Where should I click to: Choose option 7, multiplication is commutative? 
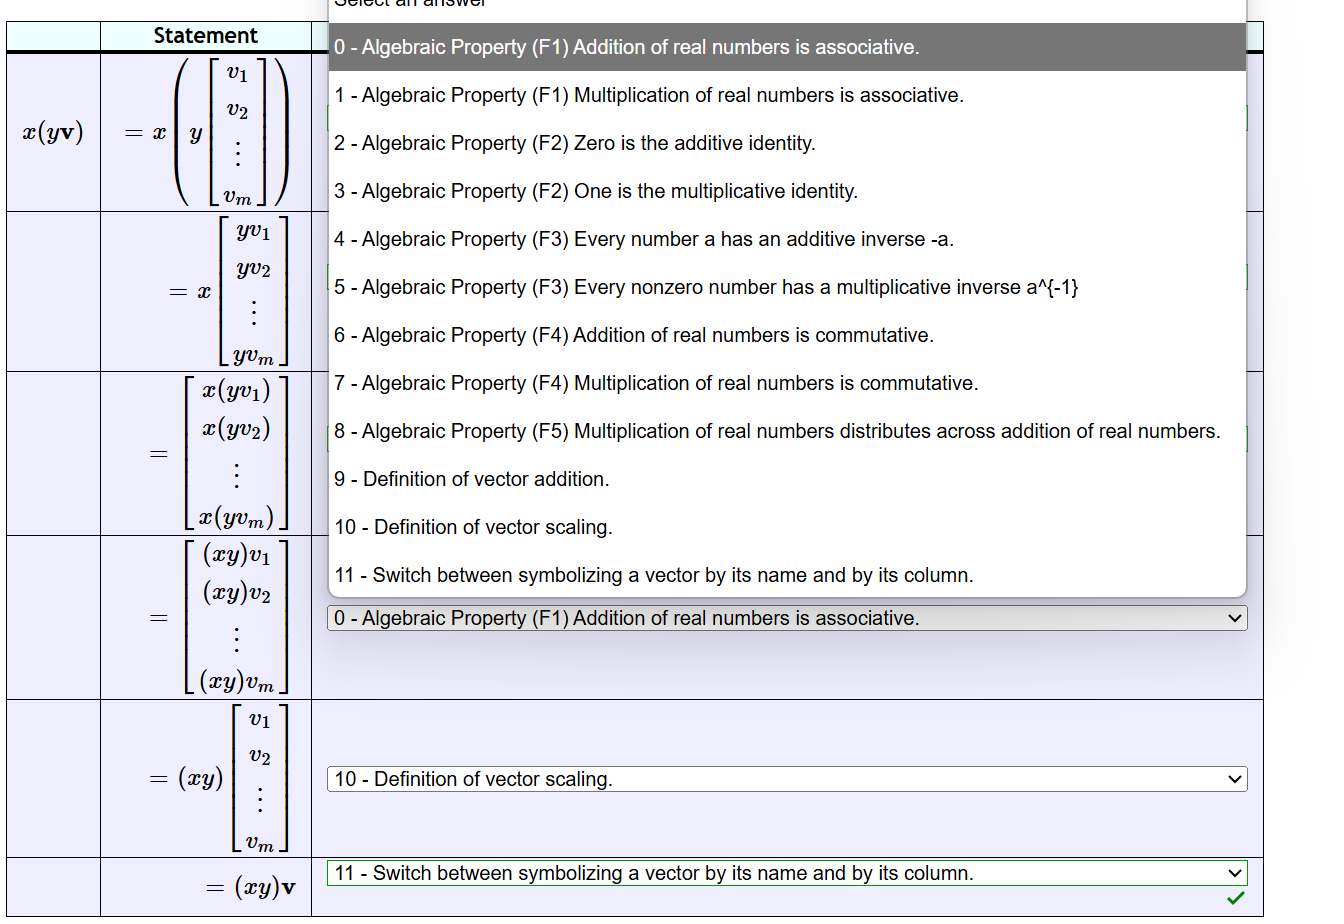787,383
